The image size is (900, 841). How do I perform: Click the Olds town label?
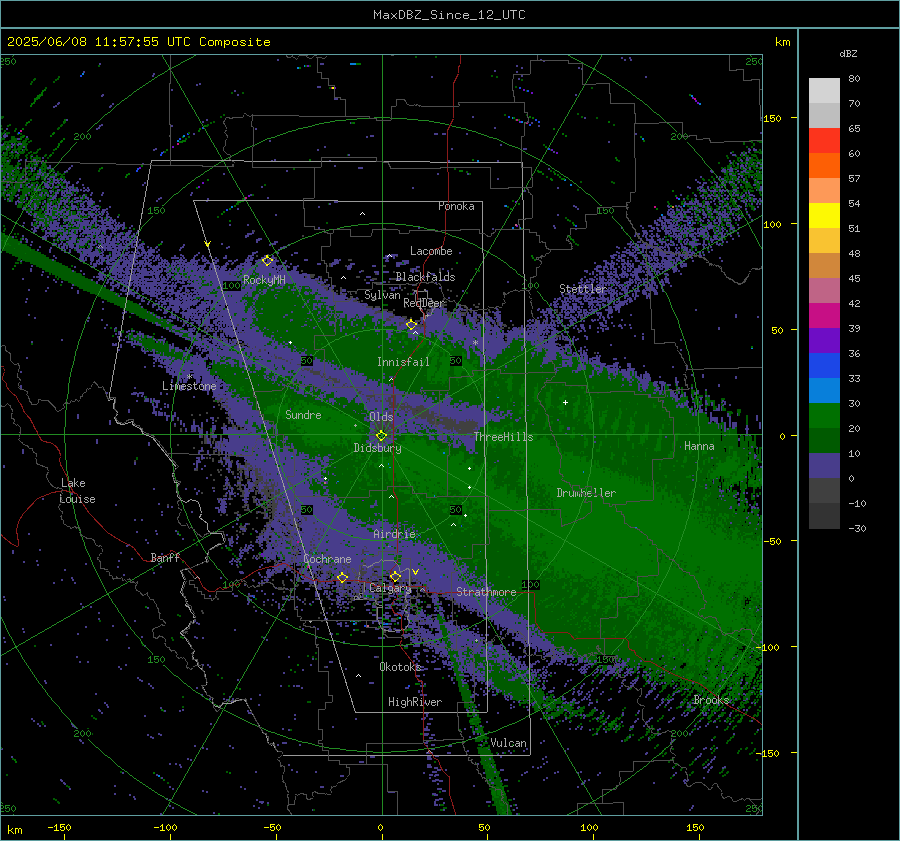pos(381,417)
